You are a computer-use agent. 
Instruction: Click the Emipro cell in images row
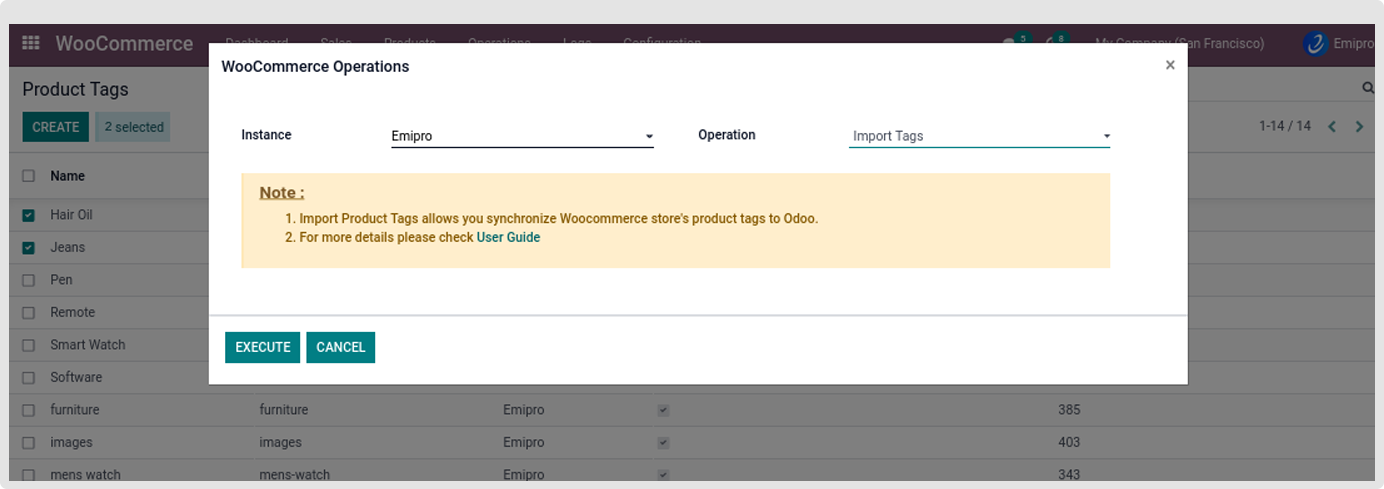[523, 442]
